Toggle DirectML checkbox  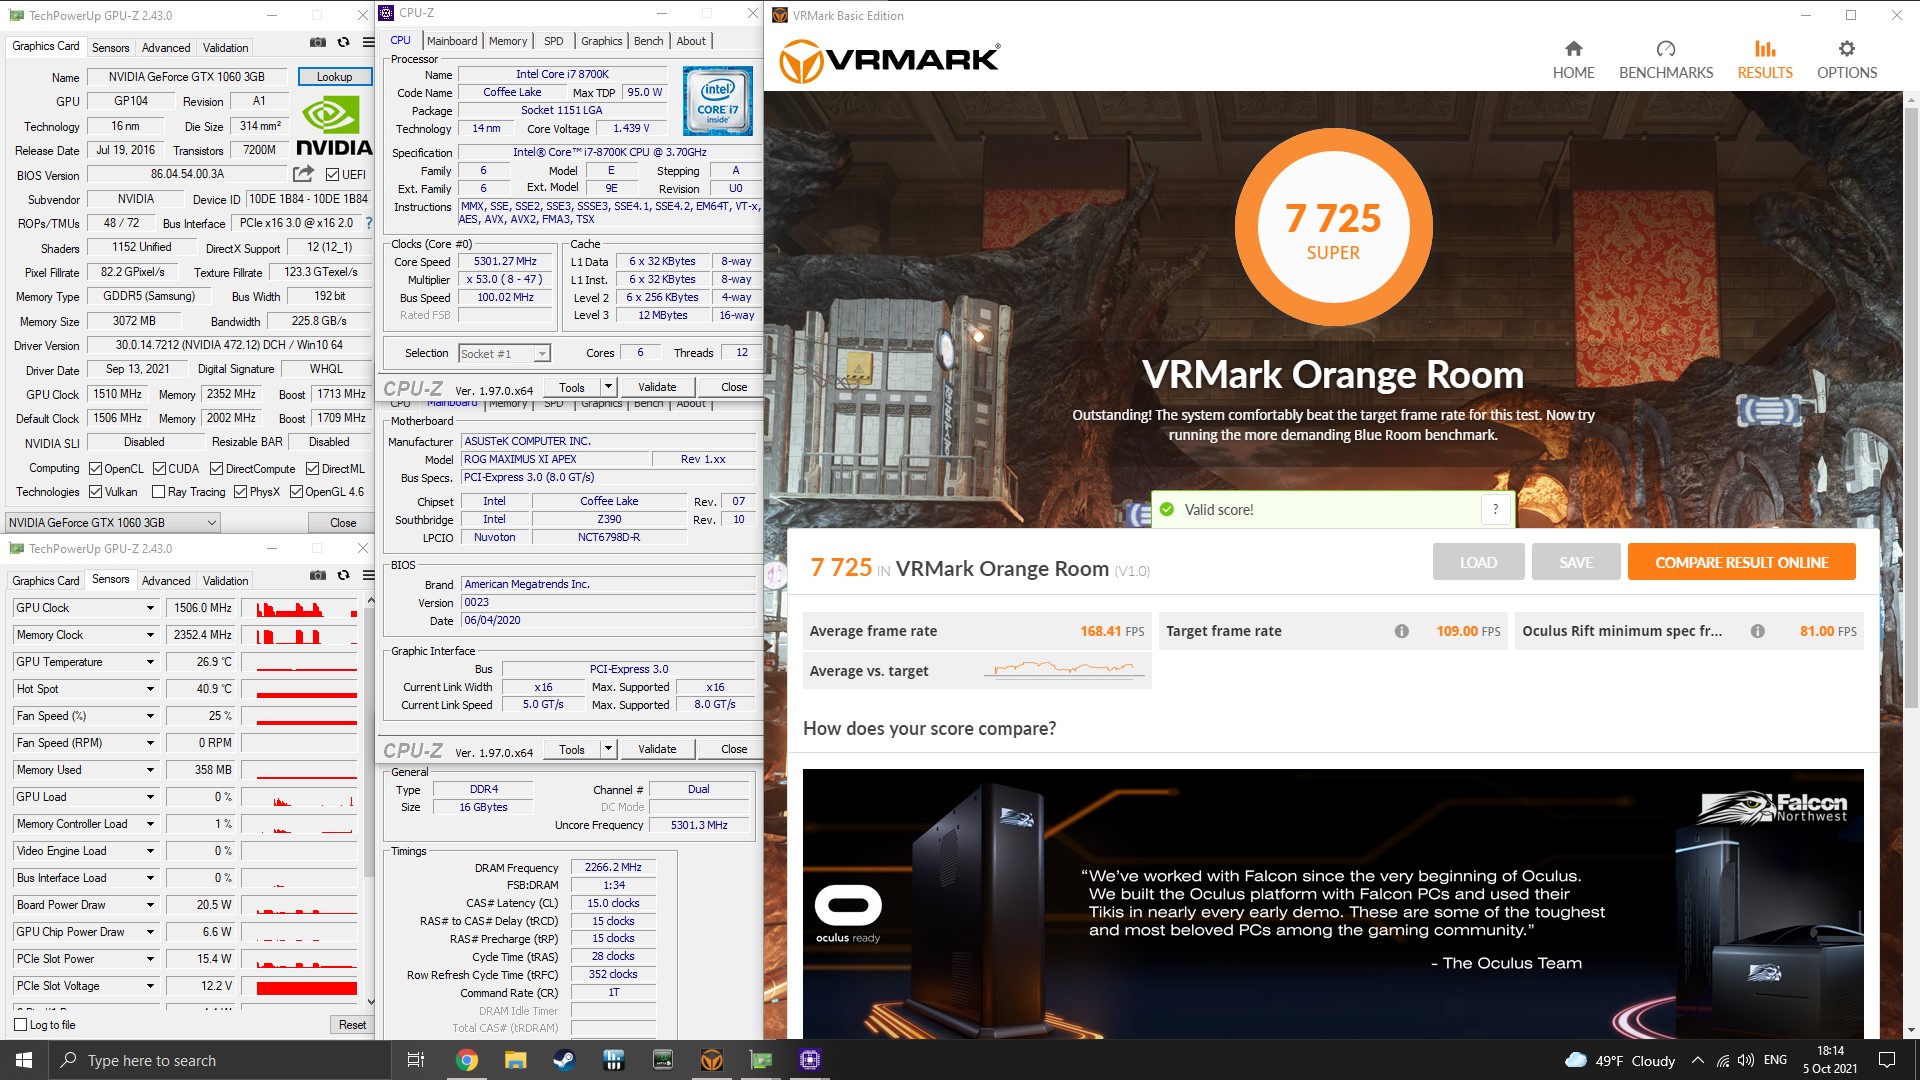(x=312, y=468)
